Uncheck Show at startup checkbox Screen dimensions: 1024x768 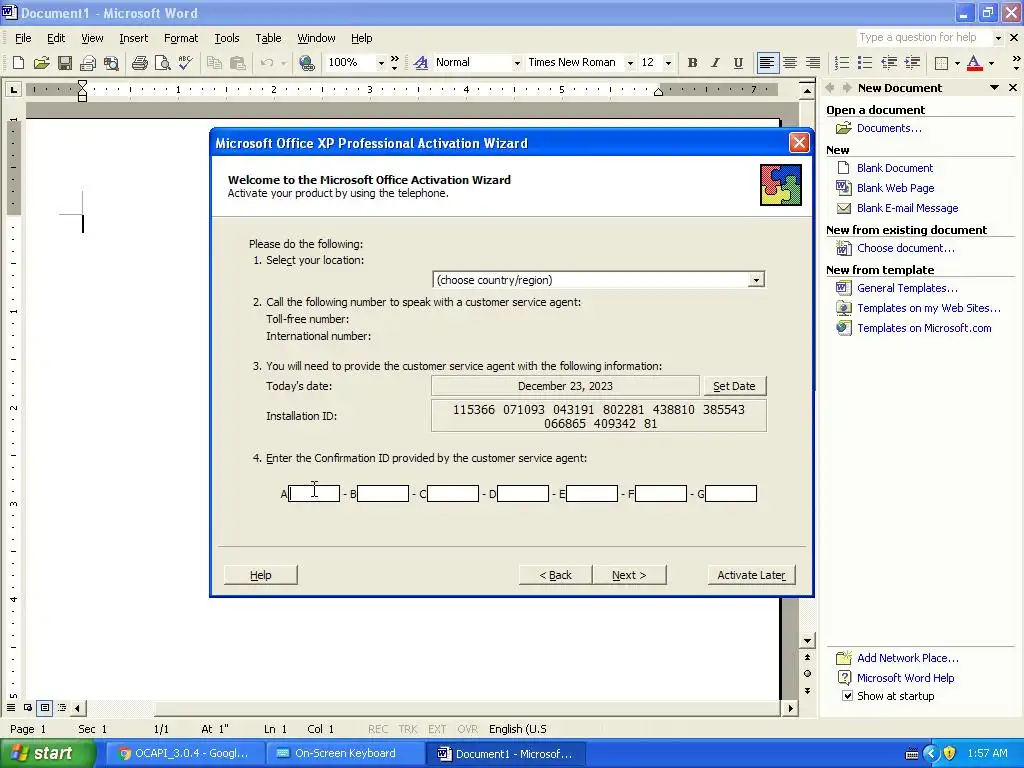point(847,696)
